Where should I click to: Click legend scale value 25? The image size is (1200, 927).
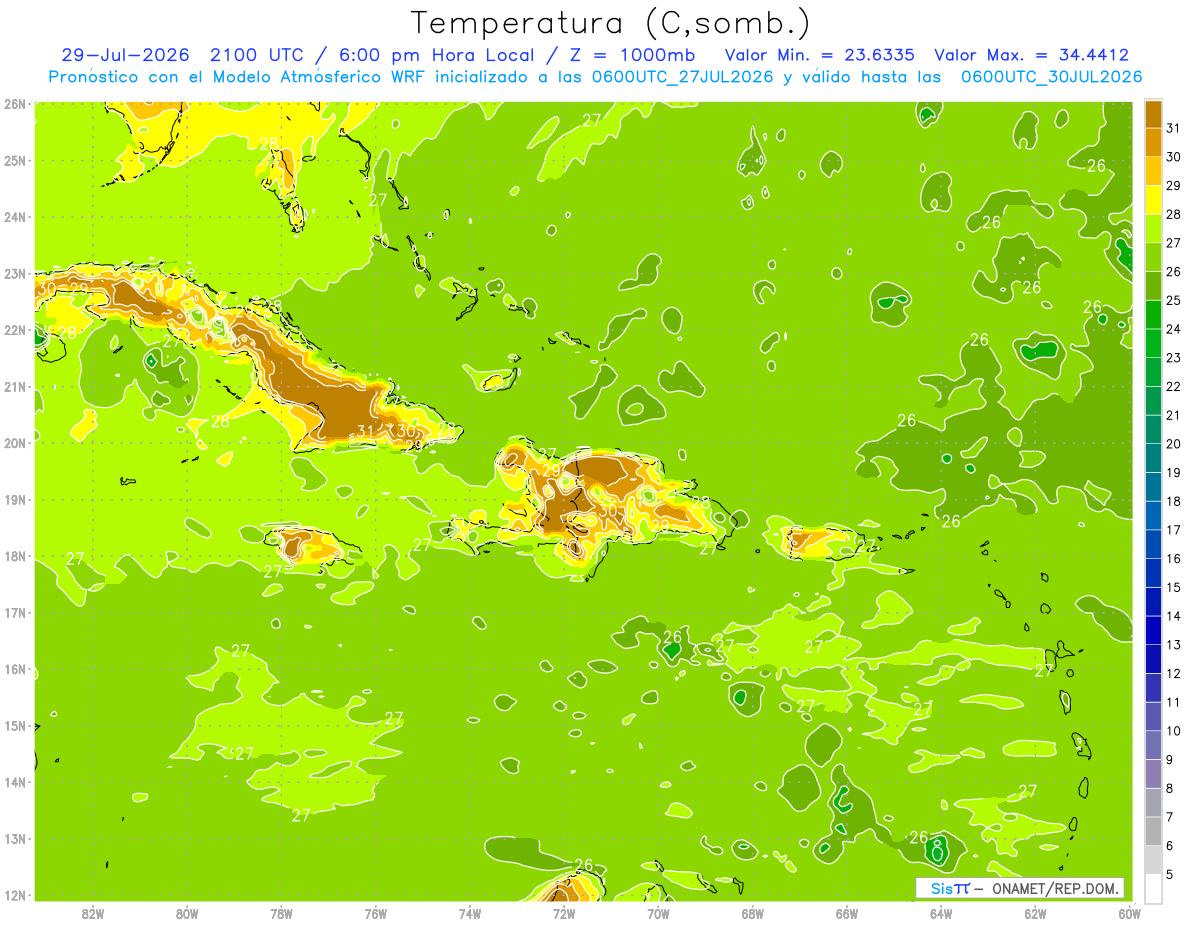pyautogui.click(x=1174, y=300)
